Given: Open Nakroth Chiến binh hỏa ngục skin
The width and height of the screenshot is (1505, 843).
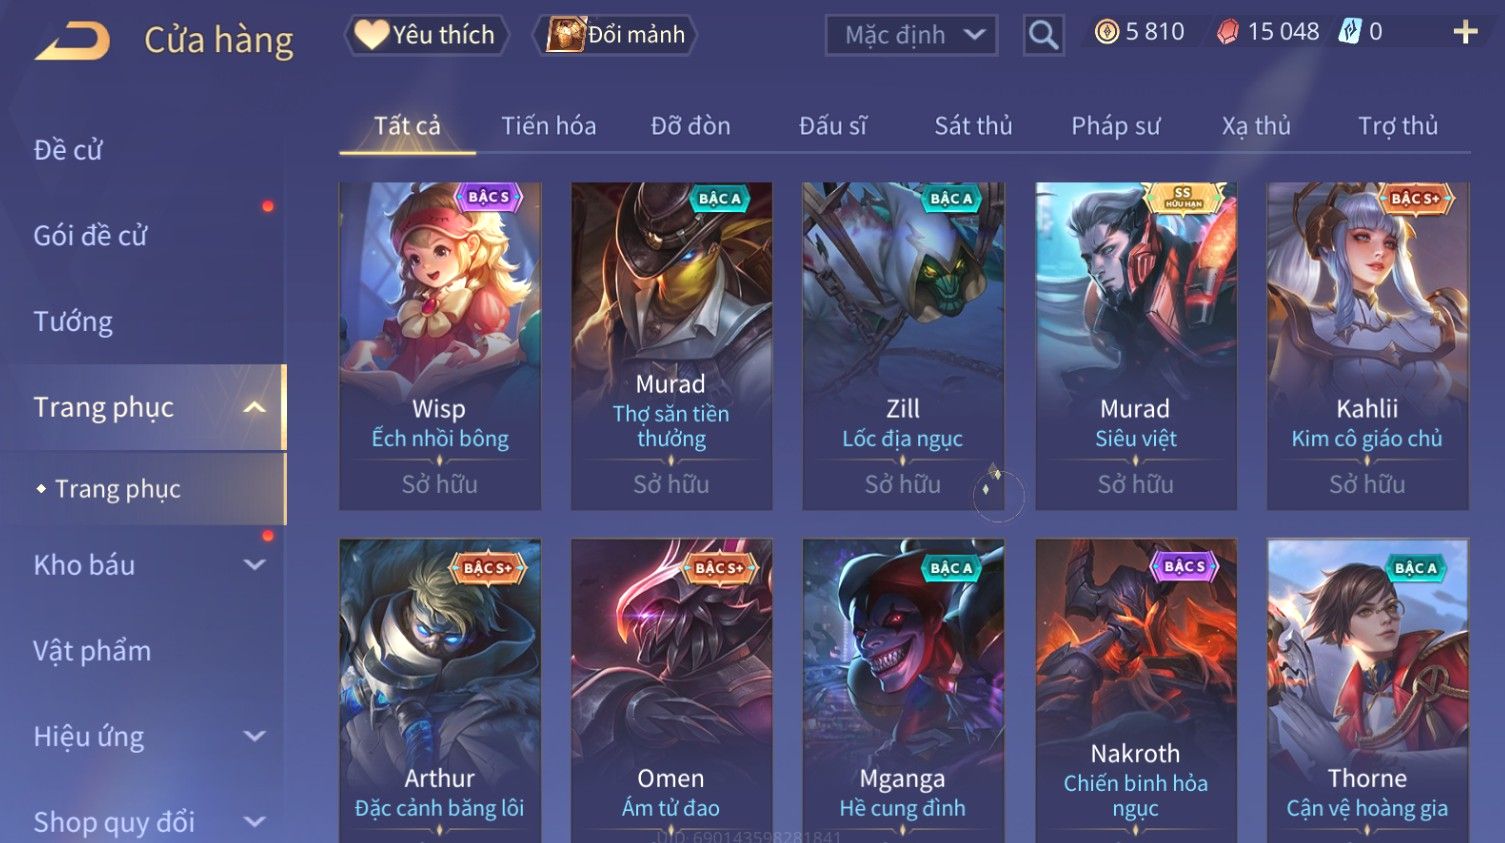Looking at the screenshot, I should click(1135, 690).
